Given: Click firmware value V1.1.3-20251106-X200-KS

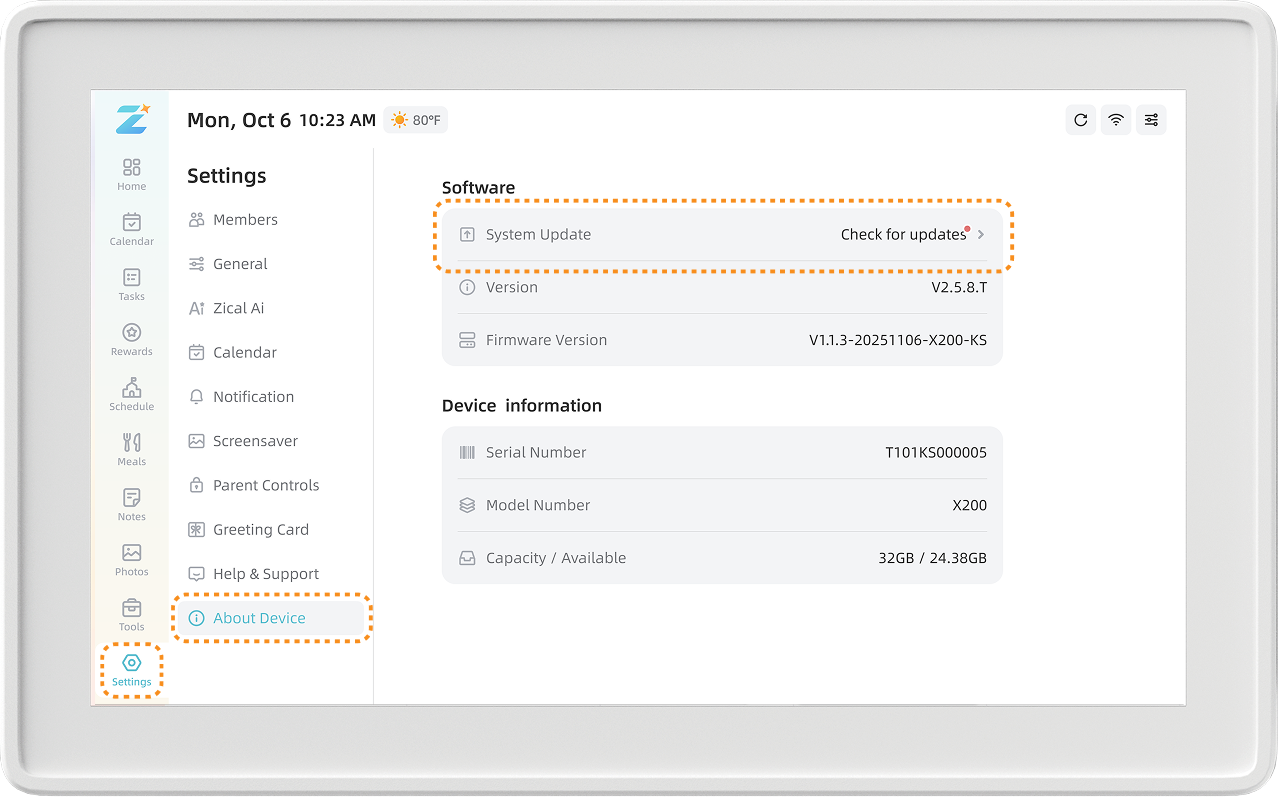Looking at the screenshot, I should [898, 340].
